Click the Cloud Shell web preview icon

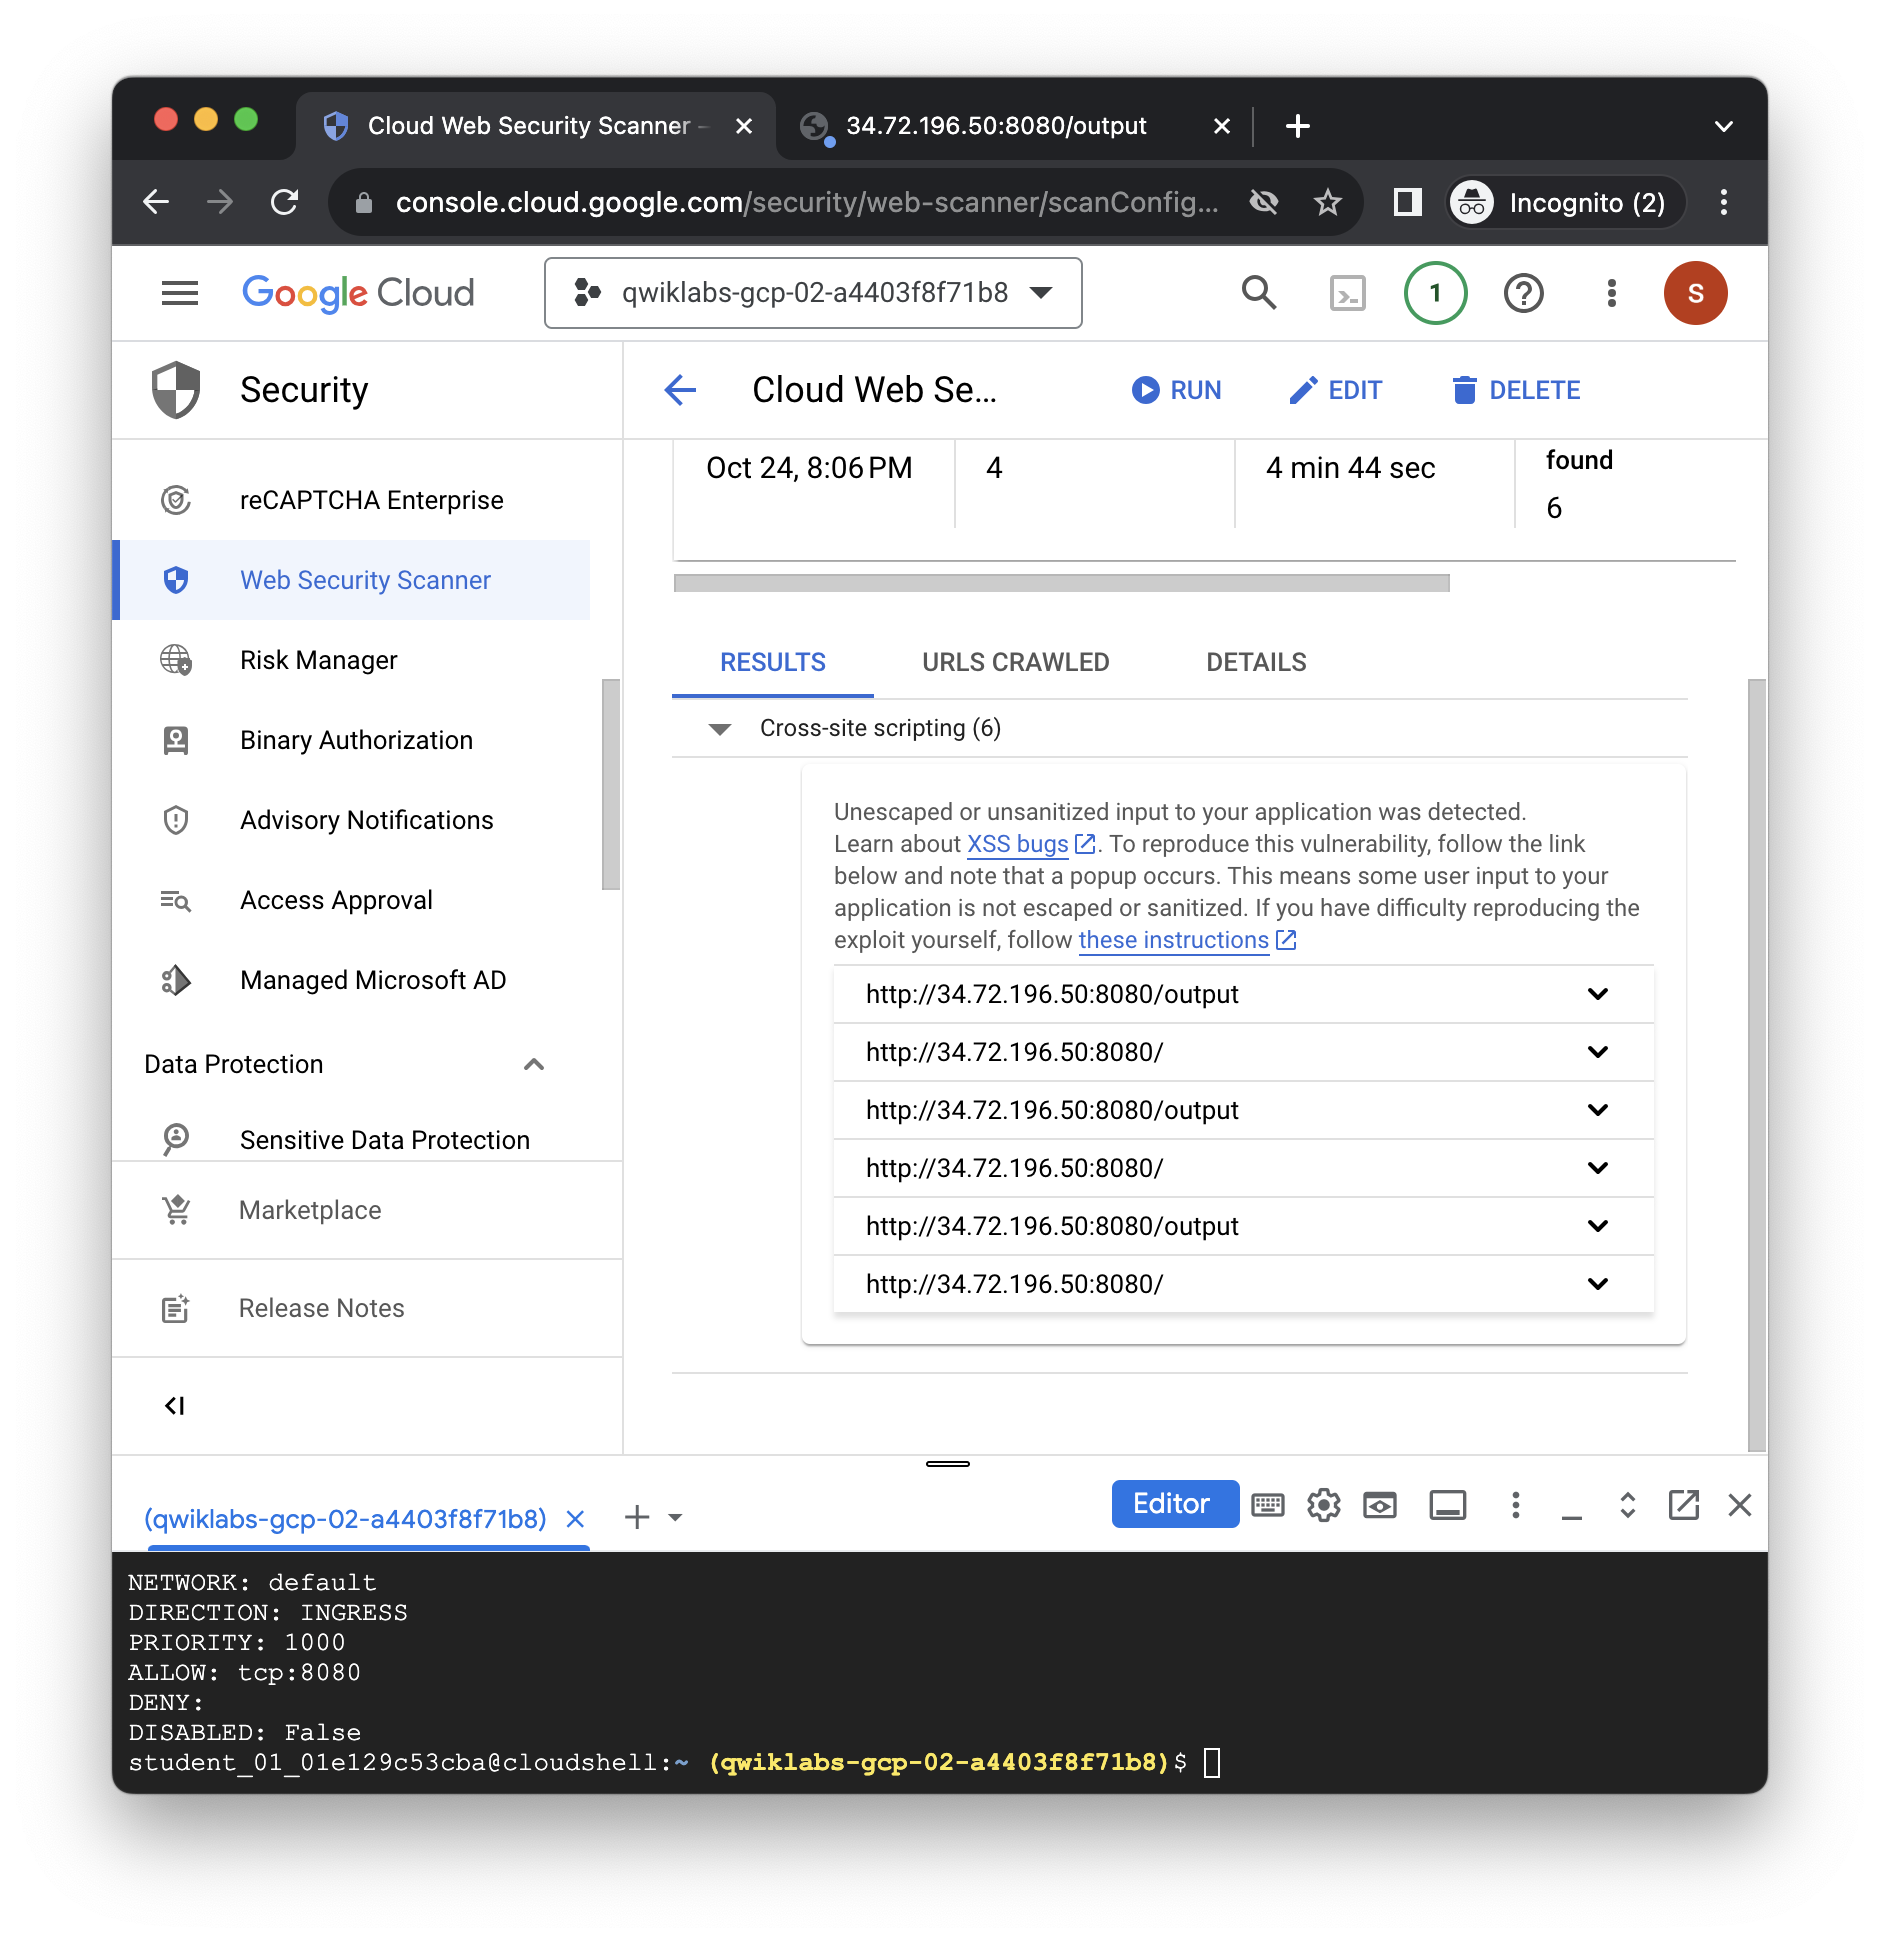[x=1379, y=1505]
